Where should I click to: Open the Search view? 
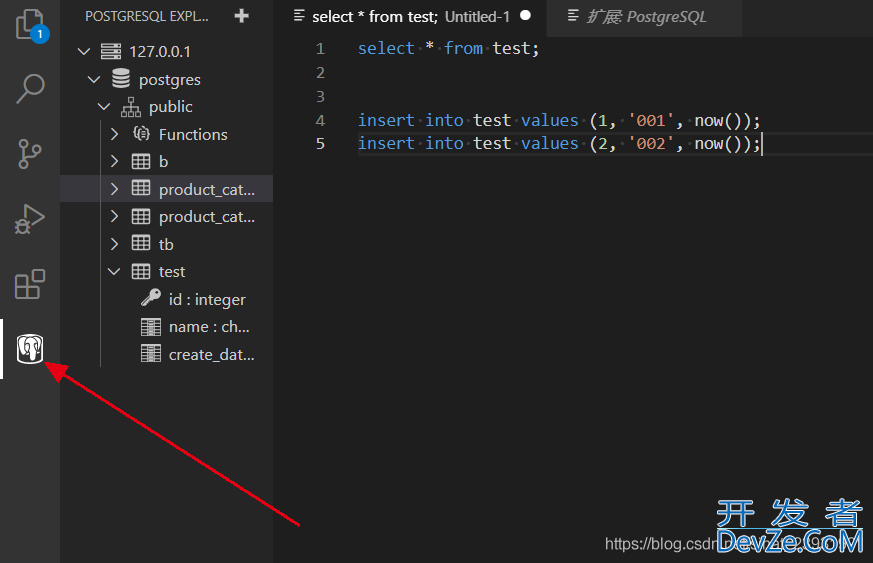pos(30,88)
